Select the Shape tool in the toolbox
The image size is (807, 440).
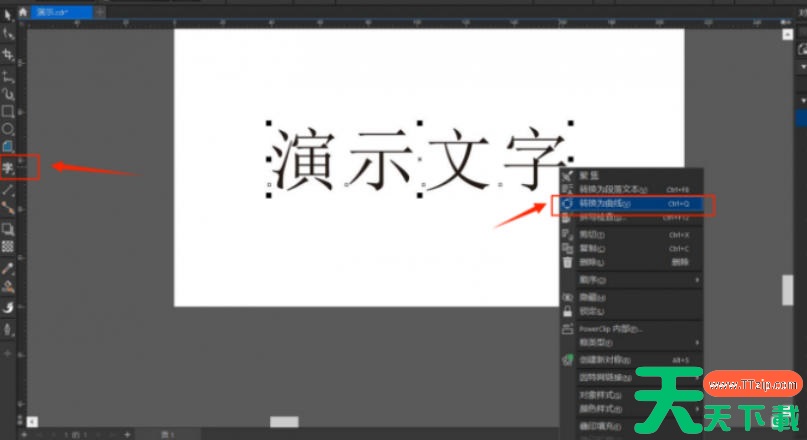point(8,34)
